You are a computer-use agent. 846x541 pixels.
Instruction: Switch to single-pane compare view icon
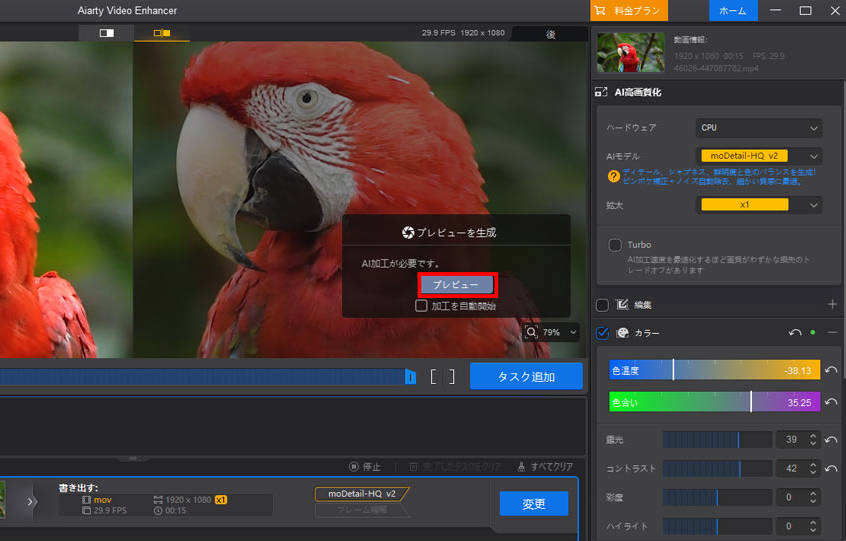(106, 33)
